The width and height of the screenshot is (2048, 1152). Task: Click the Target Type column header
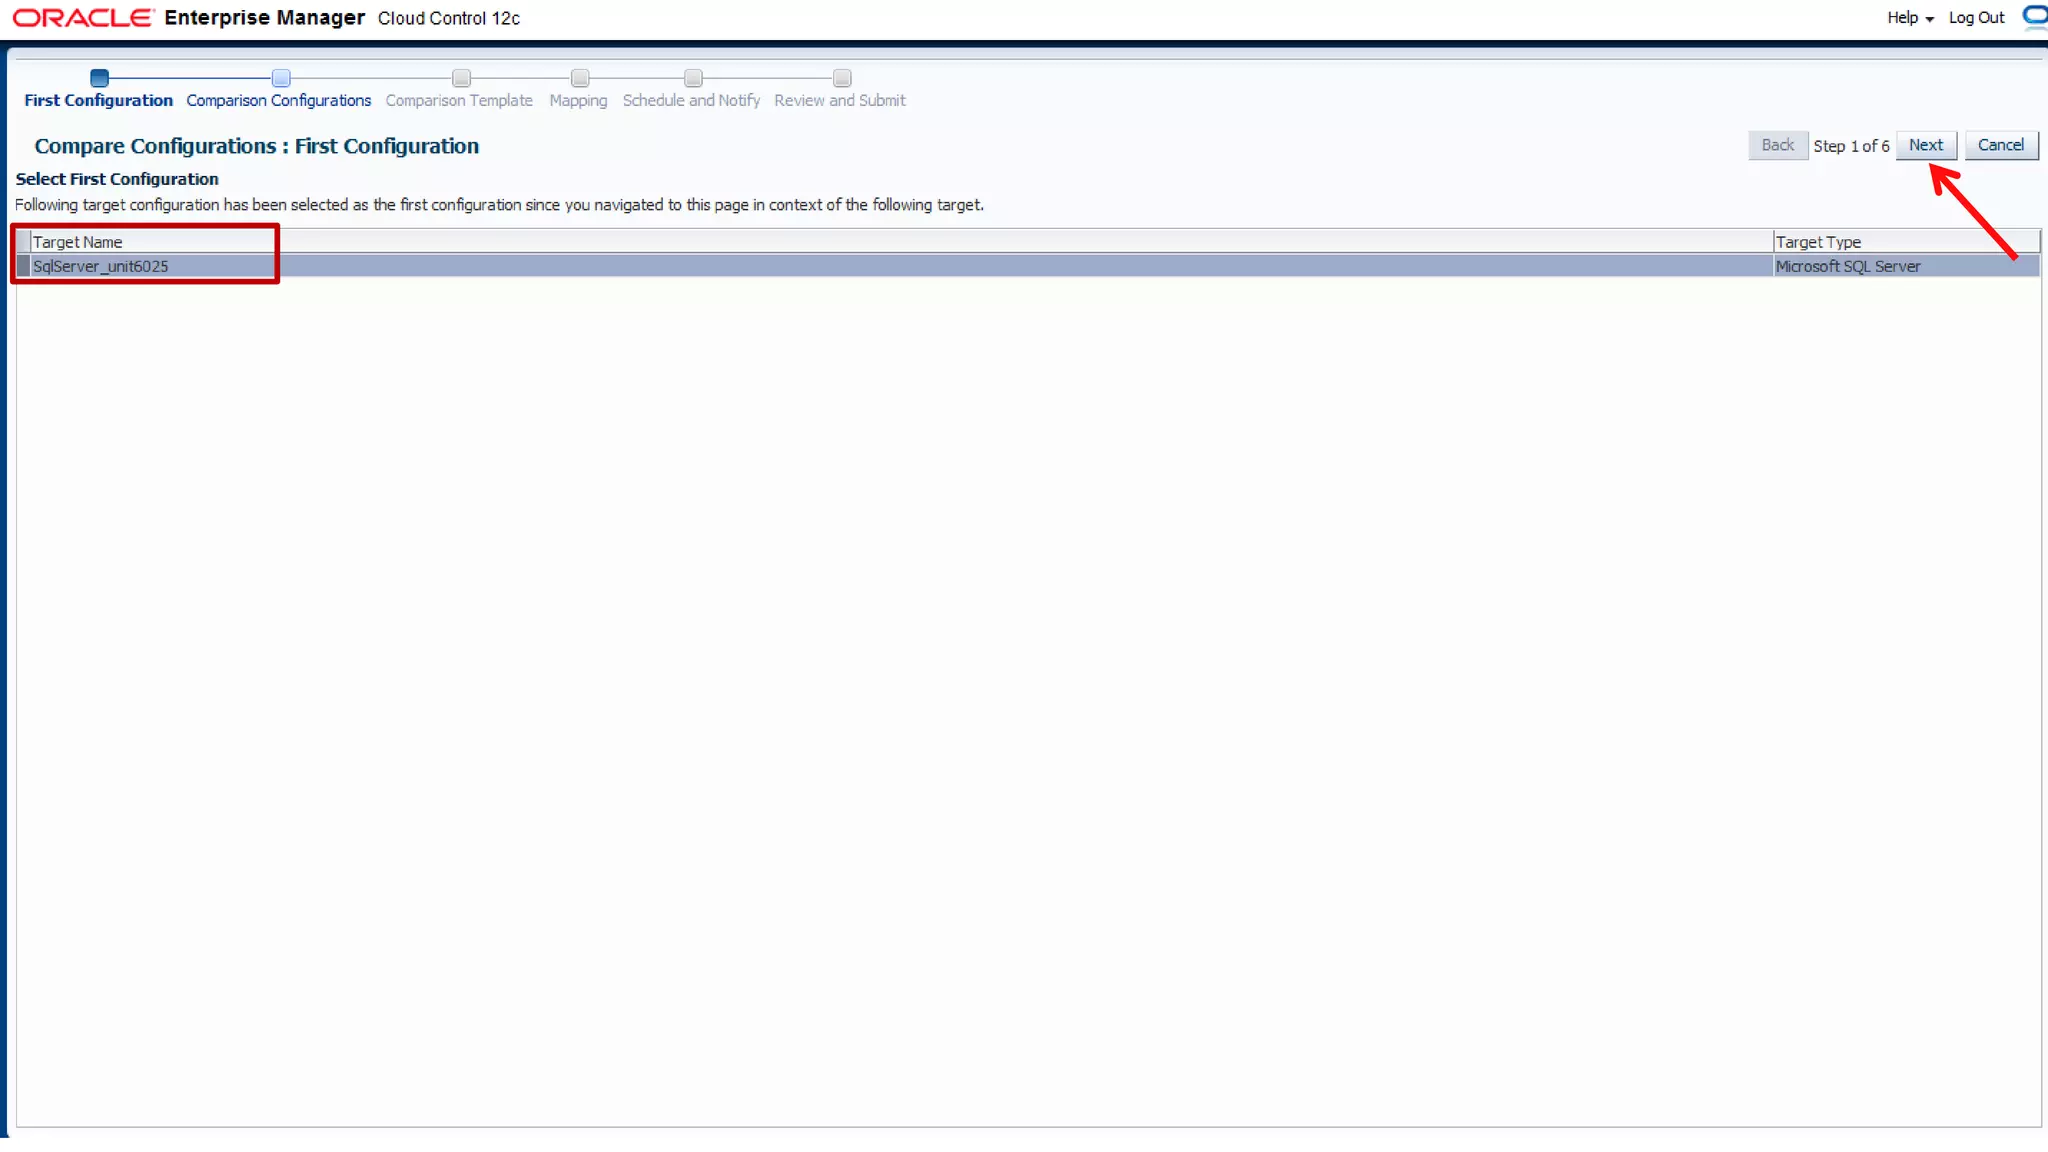[x=1906, y=241]
